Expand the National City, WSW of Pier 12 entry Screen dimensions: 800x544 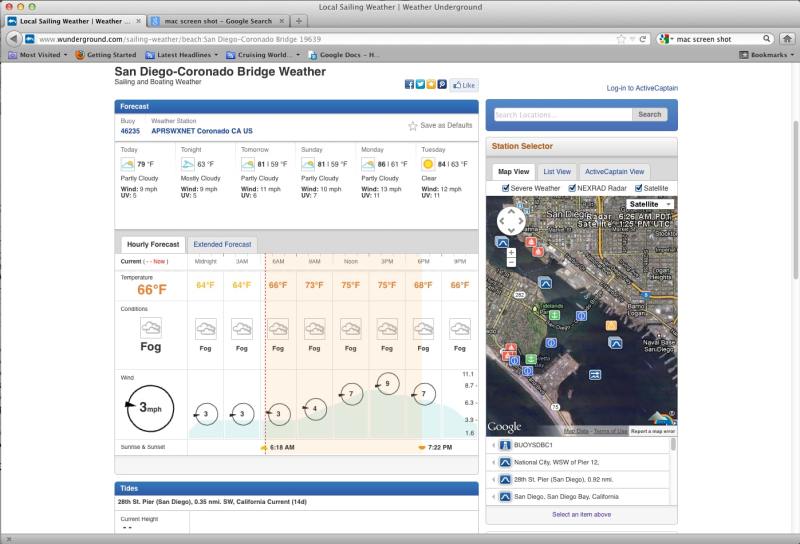pyautogui.click(x=493, y=462)
